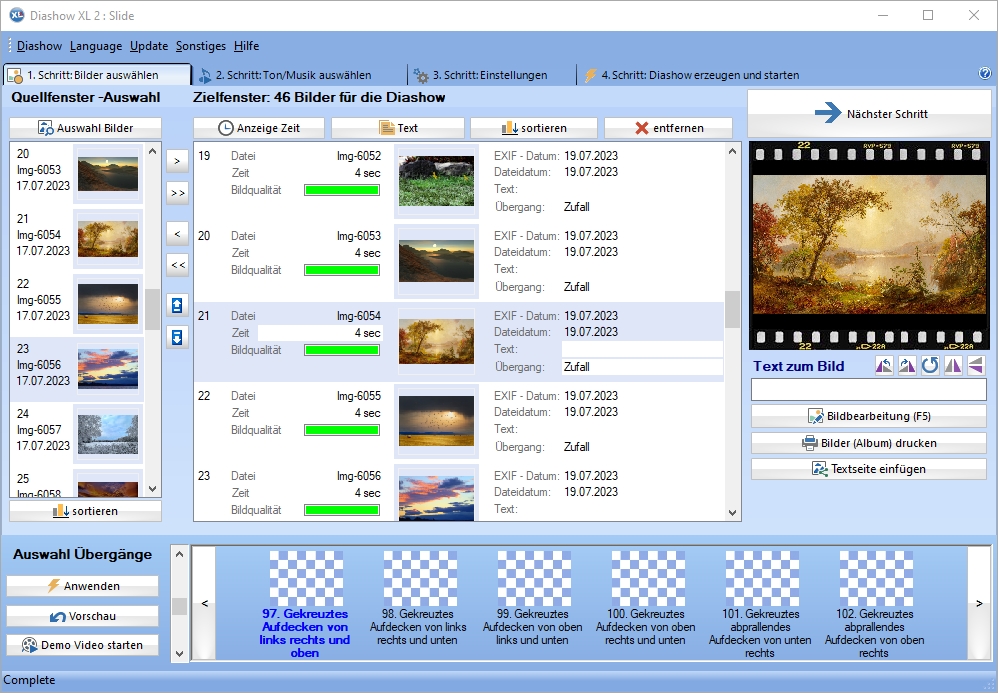Select source row 23 Img-6056
The image size is (998, 693).
pos(77,368)
